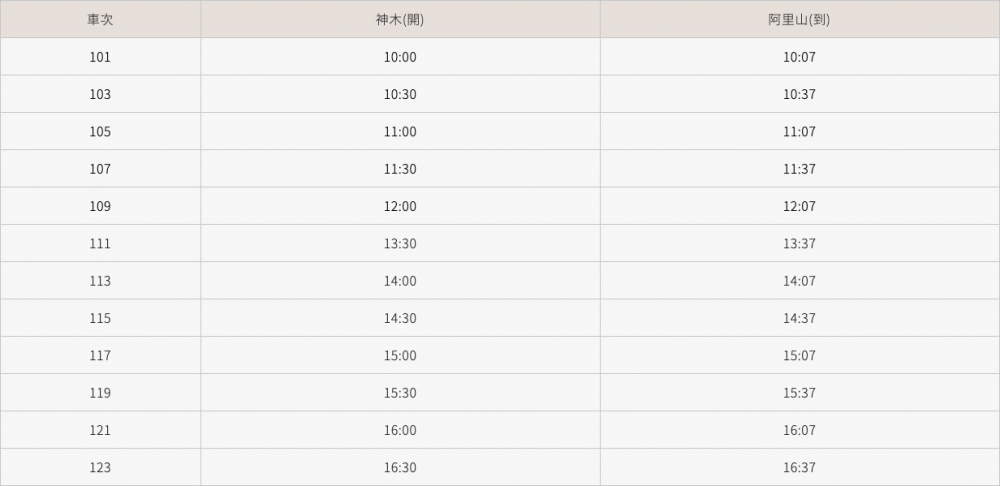
Task: Select train number 109 cell
Action: 100,206
